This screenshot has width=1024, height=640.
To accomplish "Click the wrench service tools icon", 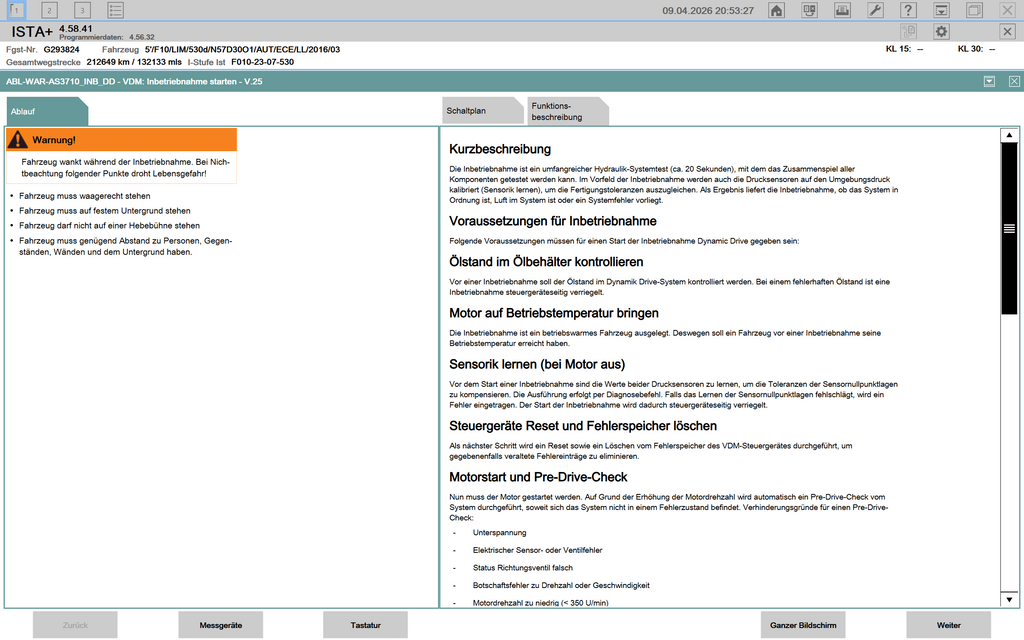I will (874, 10).
